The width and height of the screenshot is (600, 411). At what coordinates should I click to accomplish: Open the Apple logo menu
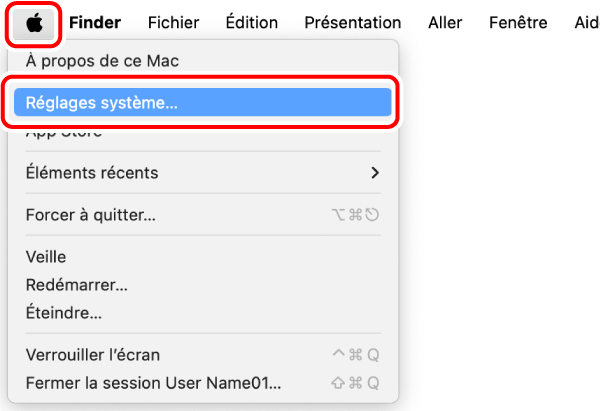click(x=34, y=24)
